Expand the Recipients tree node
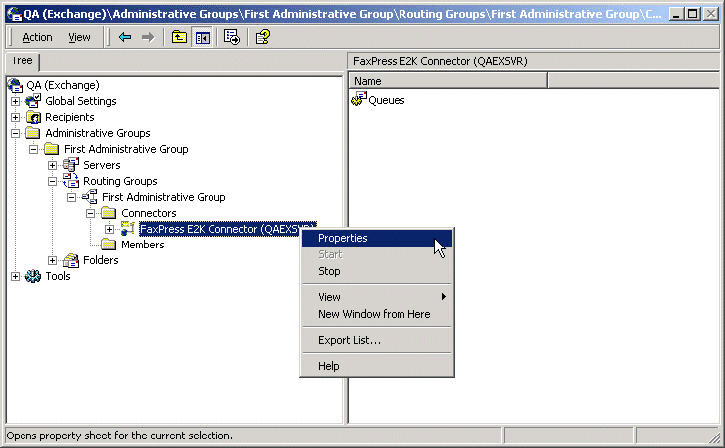 pos(15,117)
